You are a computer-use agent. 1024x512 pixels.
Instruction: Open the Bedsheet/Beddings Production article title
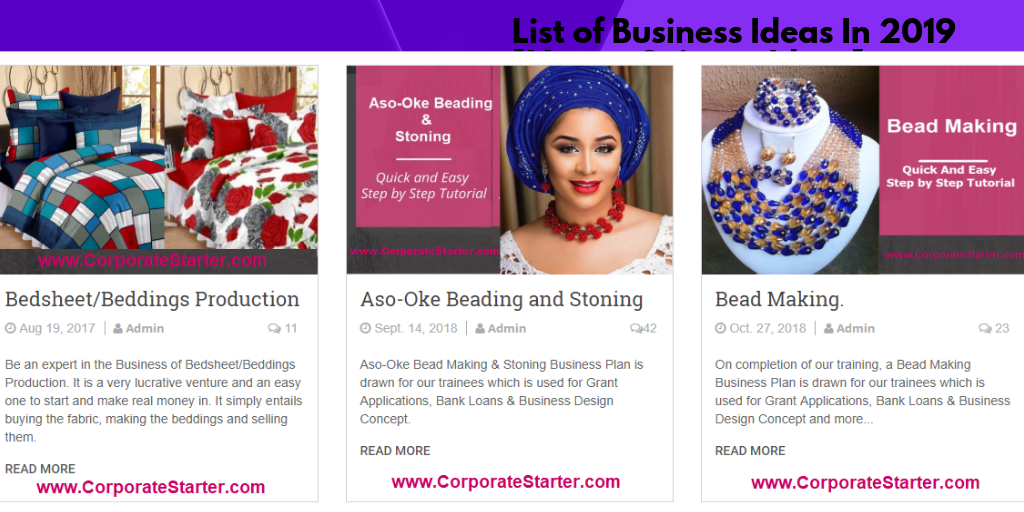[x=152, y=299]
